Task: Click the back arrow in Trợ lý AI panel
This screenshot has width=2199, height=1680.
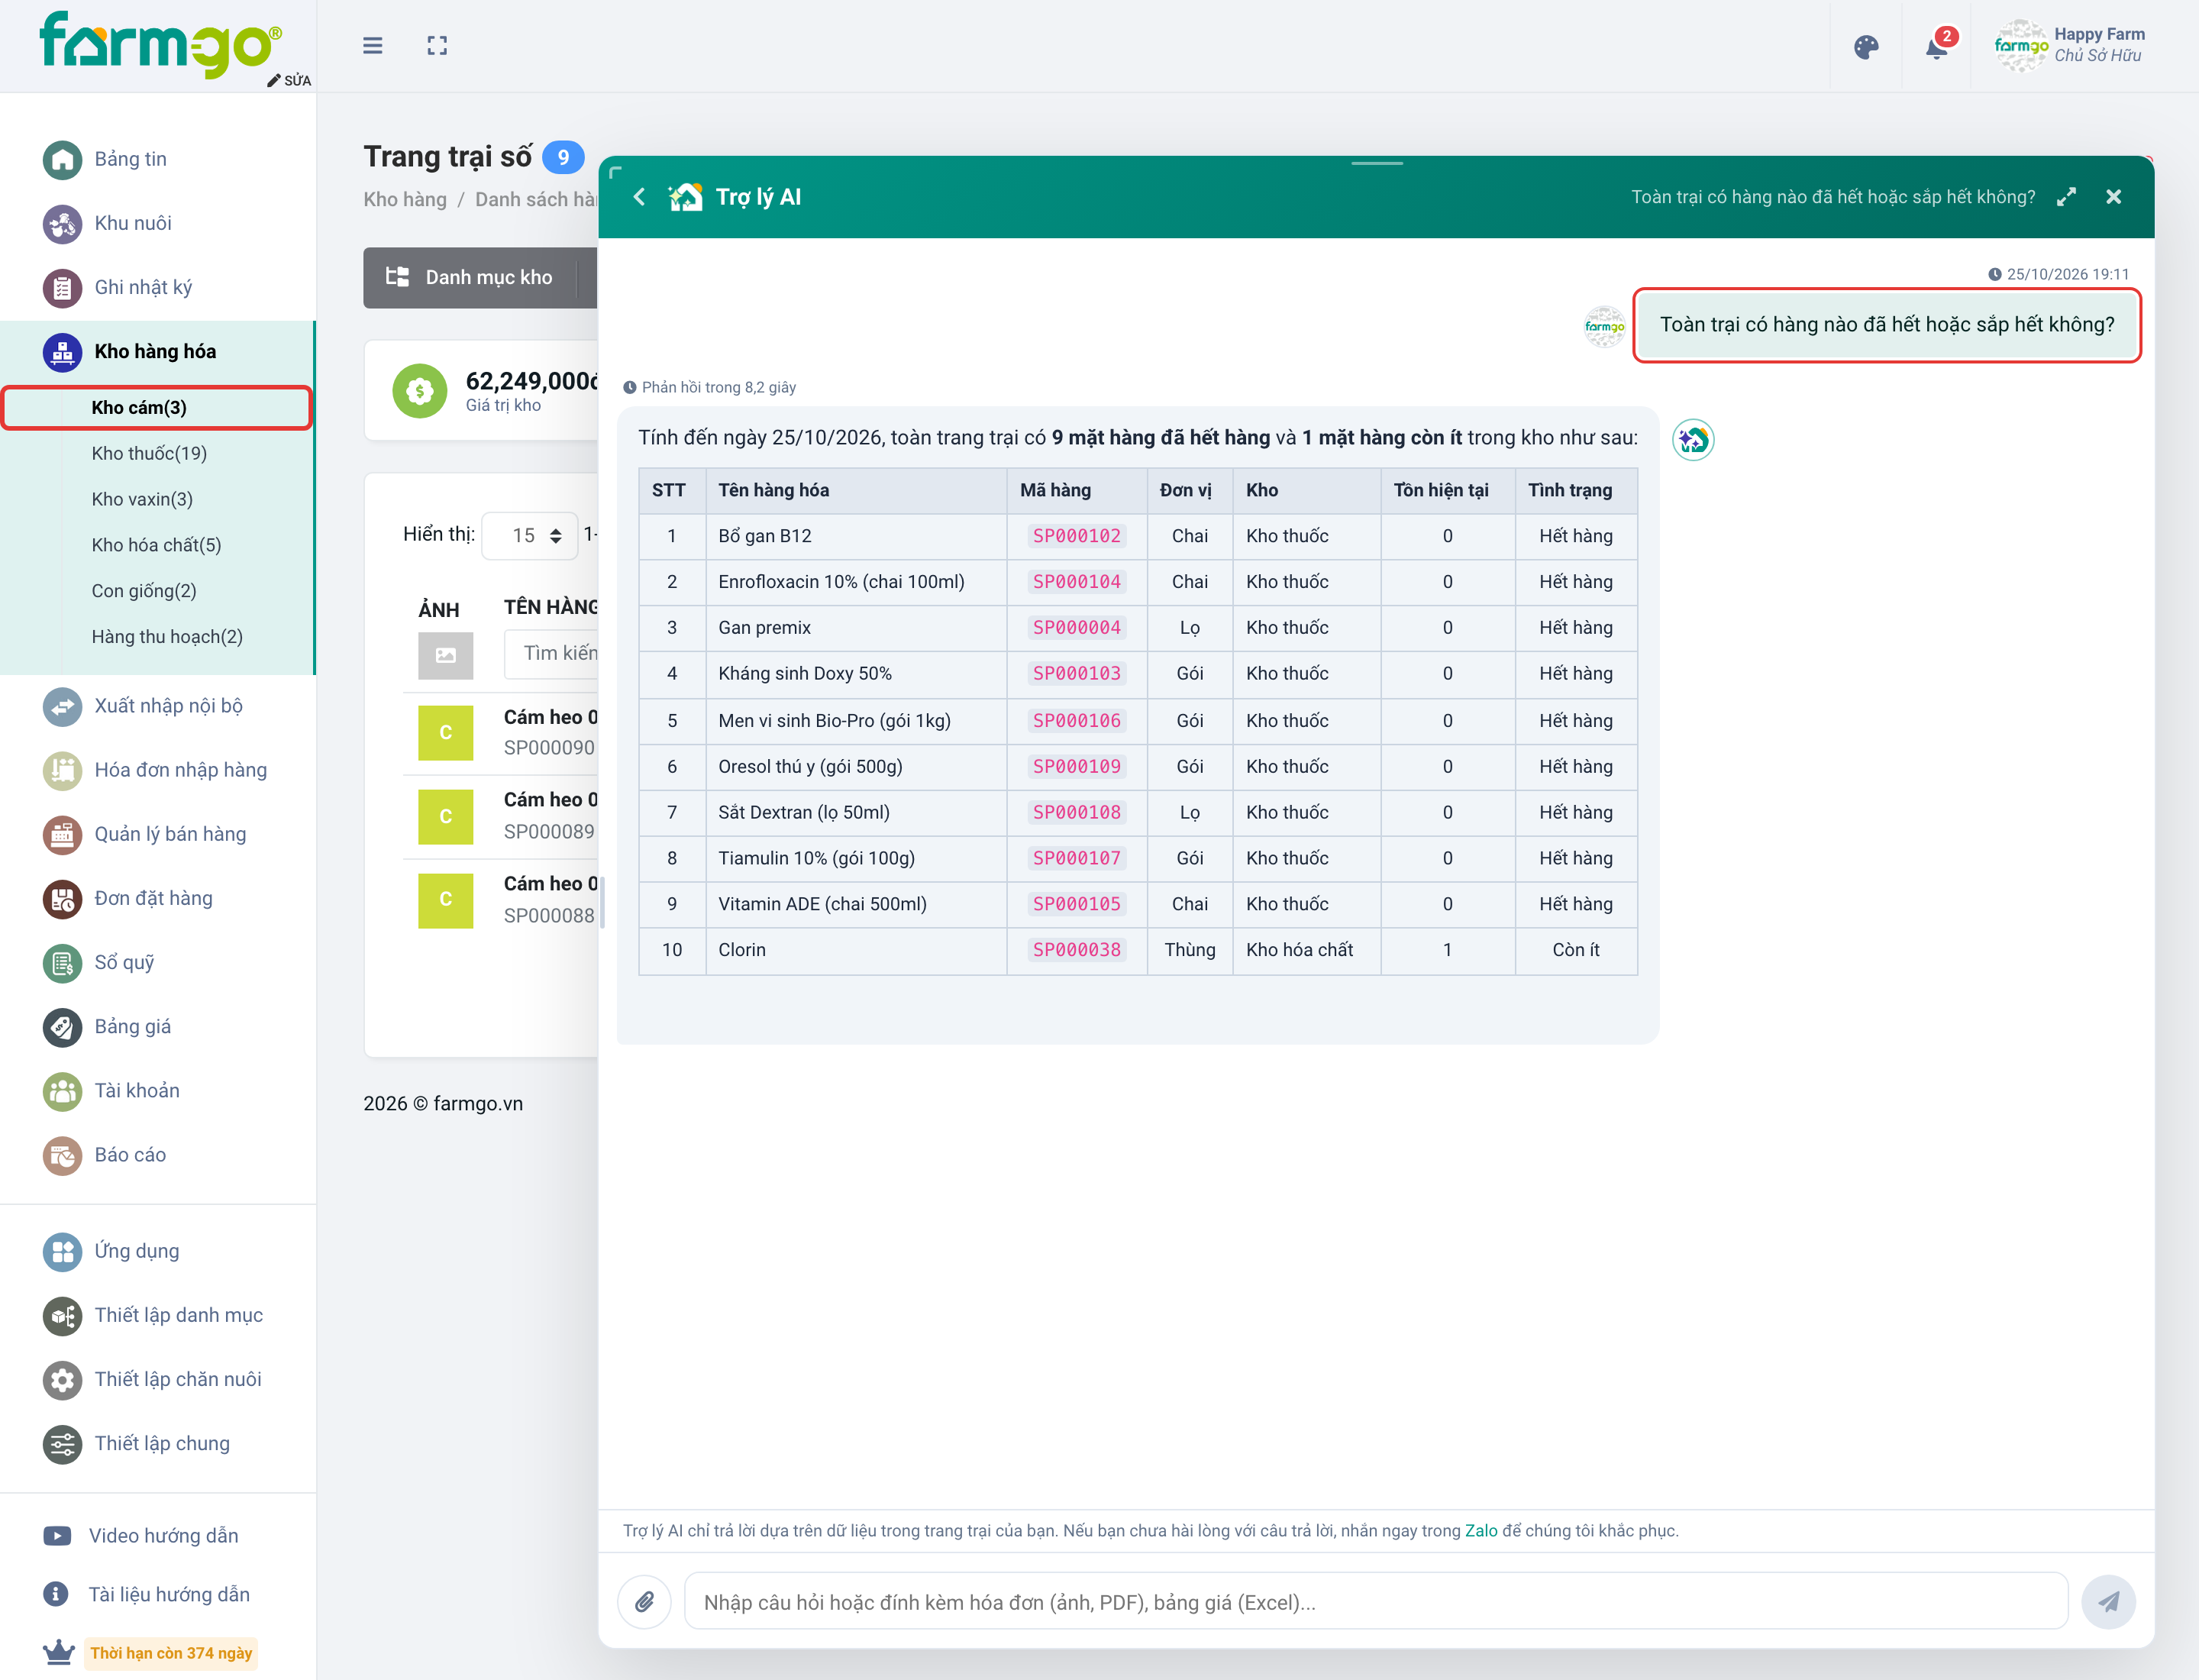Action: tap(639, 197)
